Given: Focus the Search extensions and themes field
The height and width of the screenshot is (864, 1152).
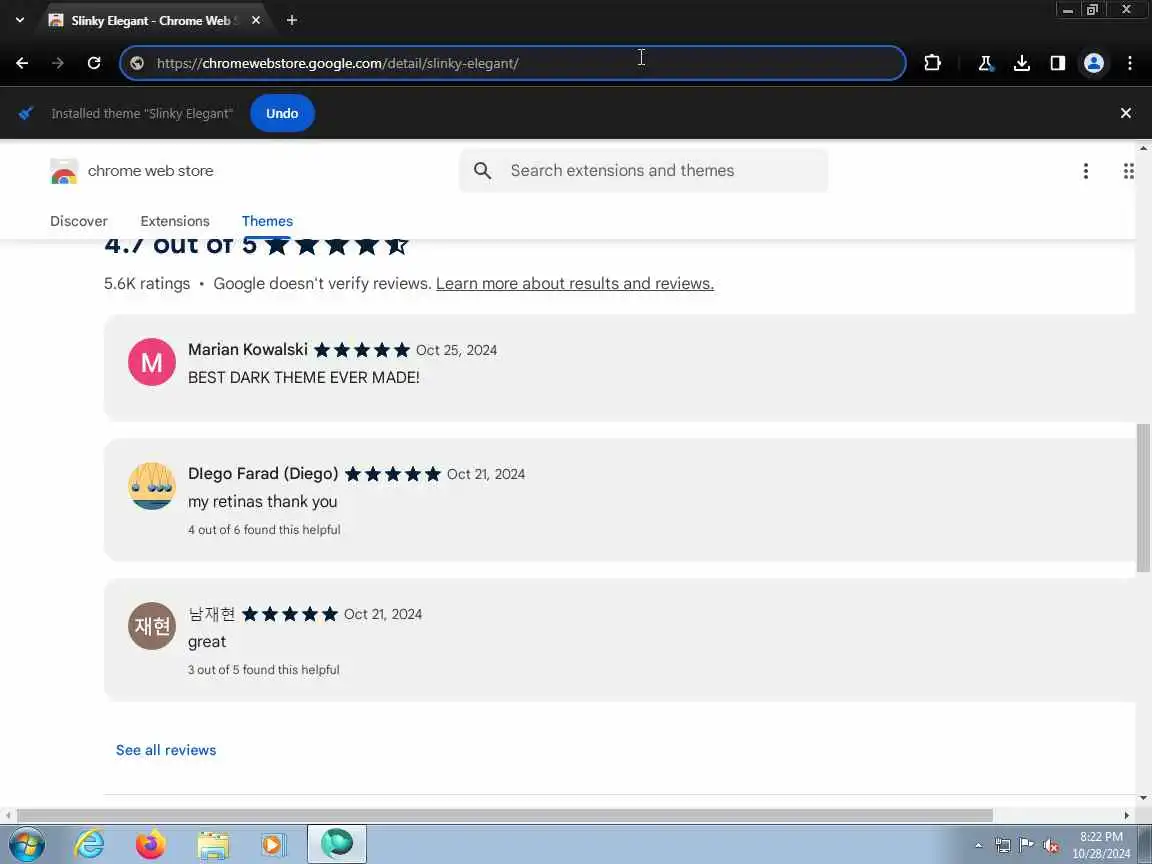Looking at the screenshot, I should pyautogui.click(x=644, y=170).
